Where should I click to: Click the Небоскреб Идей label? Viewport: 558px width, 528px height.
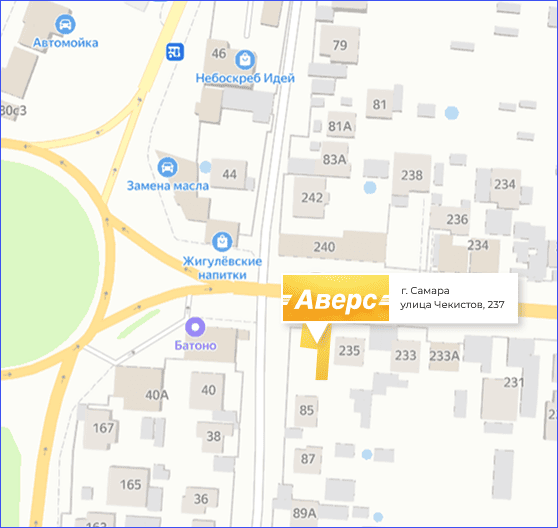pyautogui.click(x=245, y=78)
